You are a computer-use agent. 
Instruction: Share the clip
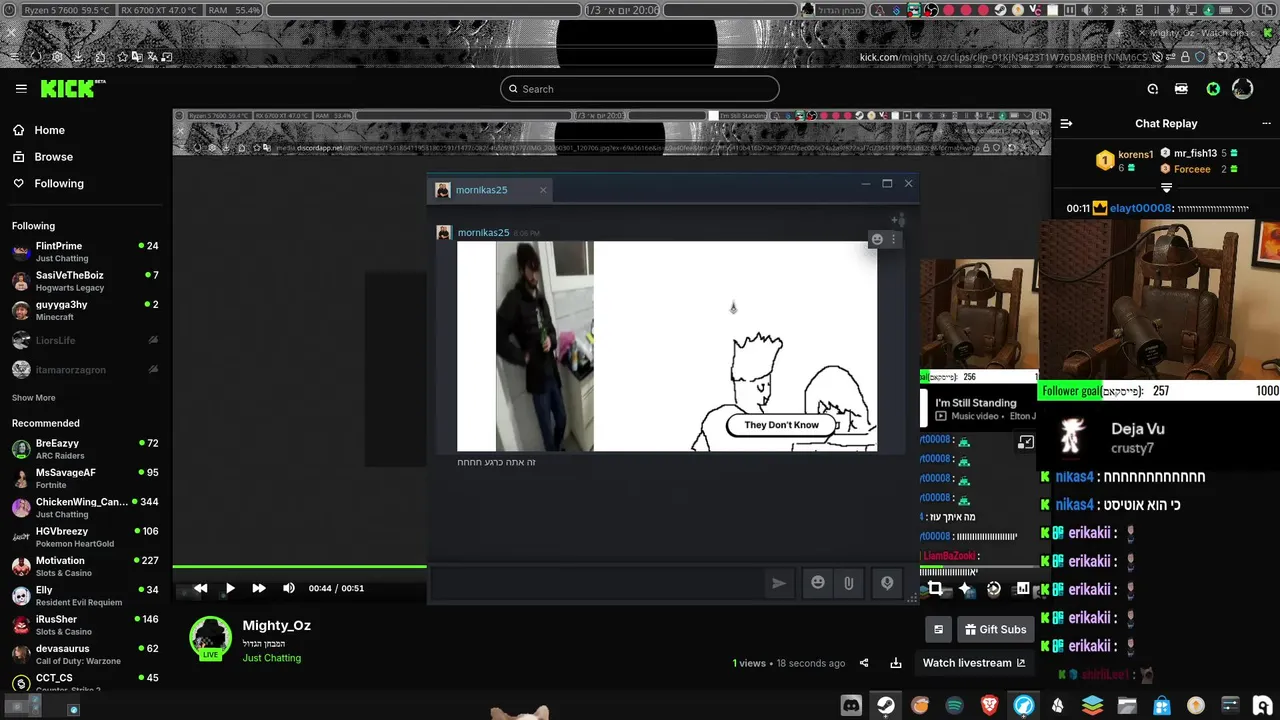[864, 663]
